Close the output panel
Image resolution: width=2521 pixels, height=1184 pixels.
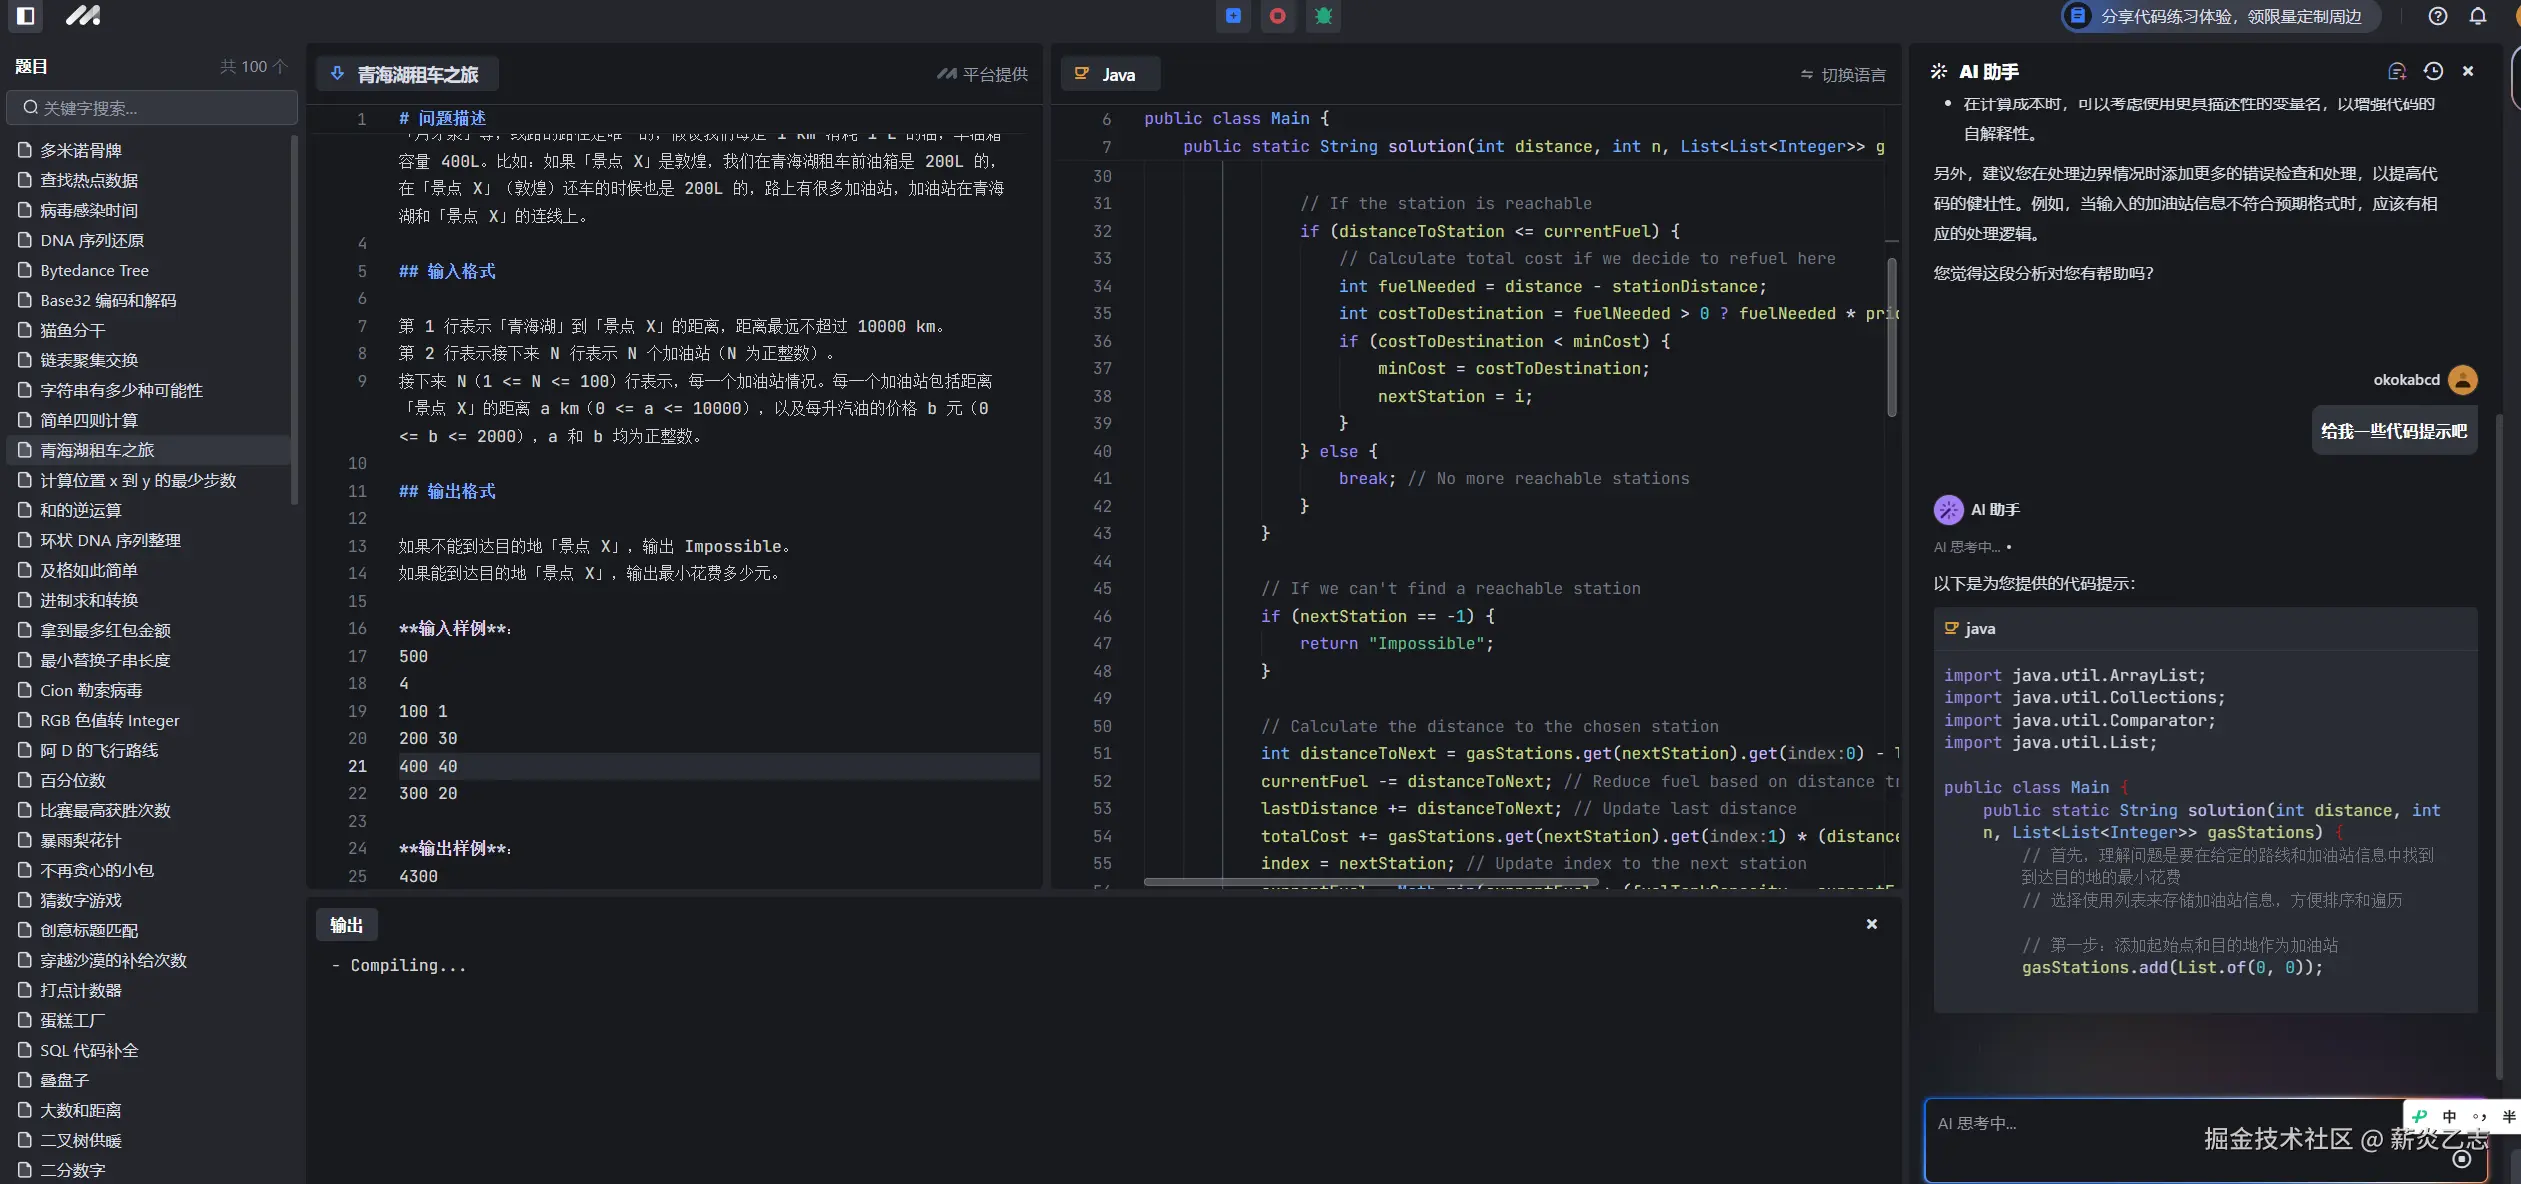(x=1871, y=924)
